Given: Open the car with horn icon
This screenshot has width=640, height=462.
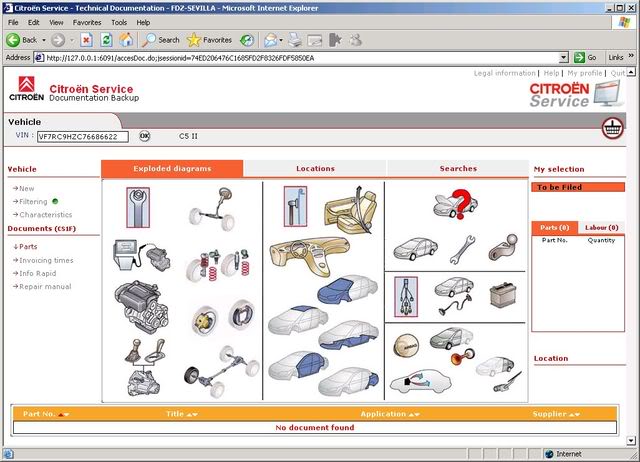Looking at the screenshot, I should click(453, 345).
